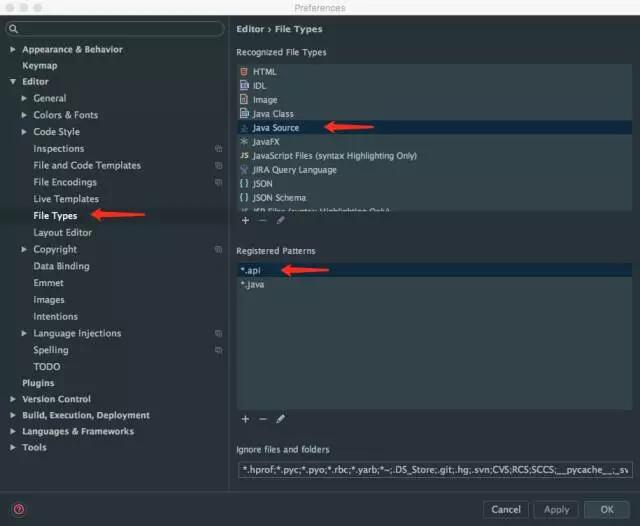Screen dimensions: 640x526
Task: Open the Intentions settings page
Action: (x=56, y=317)
